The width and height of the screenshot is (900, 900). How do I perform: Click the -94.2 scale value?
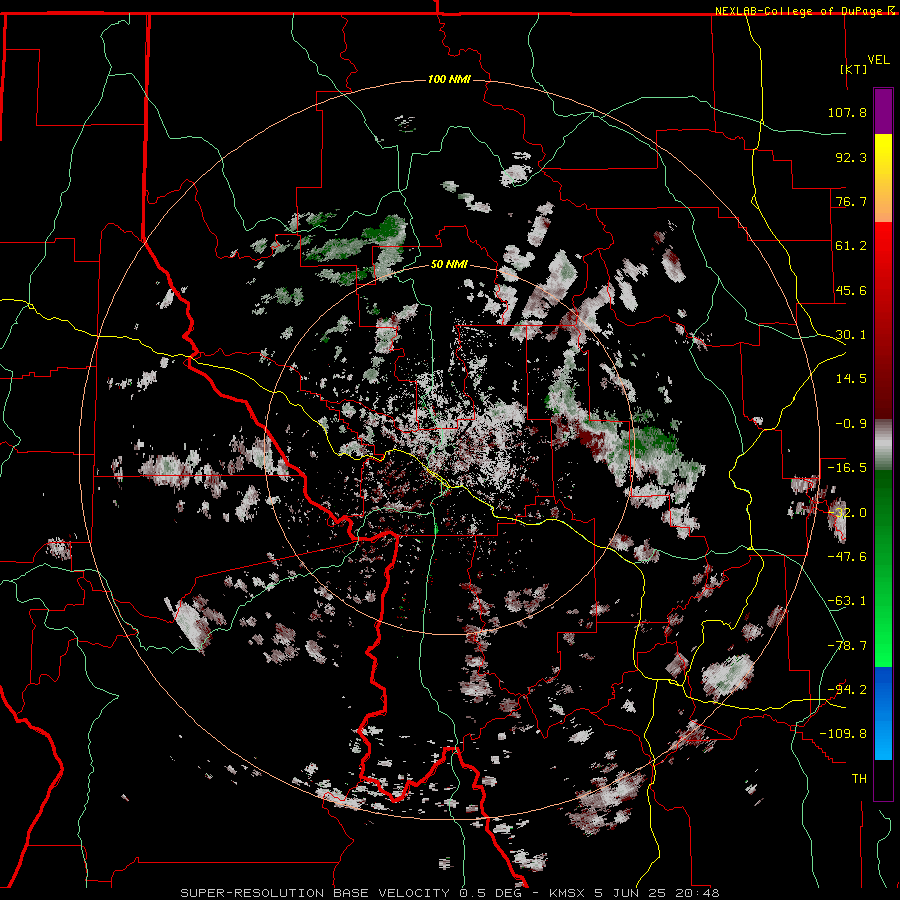pos(847,690)
